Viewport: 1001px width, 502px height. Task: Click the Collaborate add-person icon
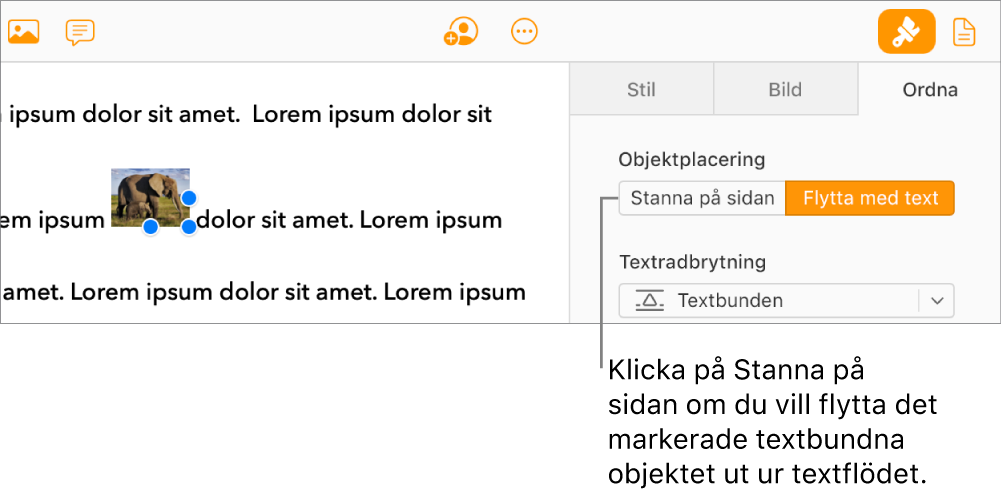pos(461,31)
